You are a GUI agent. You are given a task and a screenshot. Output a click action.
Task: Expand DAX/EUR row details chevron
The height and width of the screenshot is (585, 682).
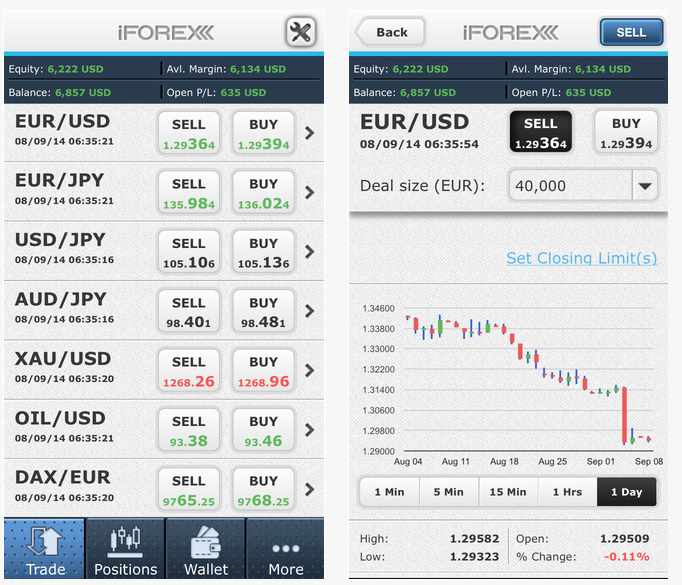309,489
